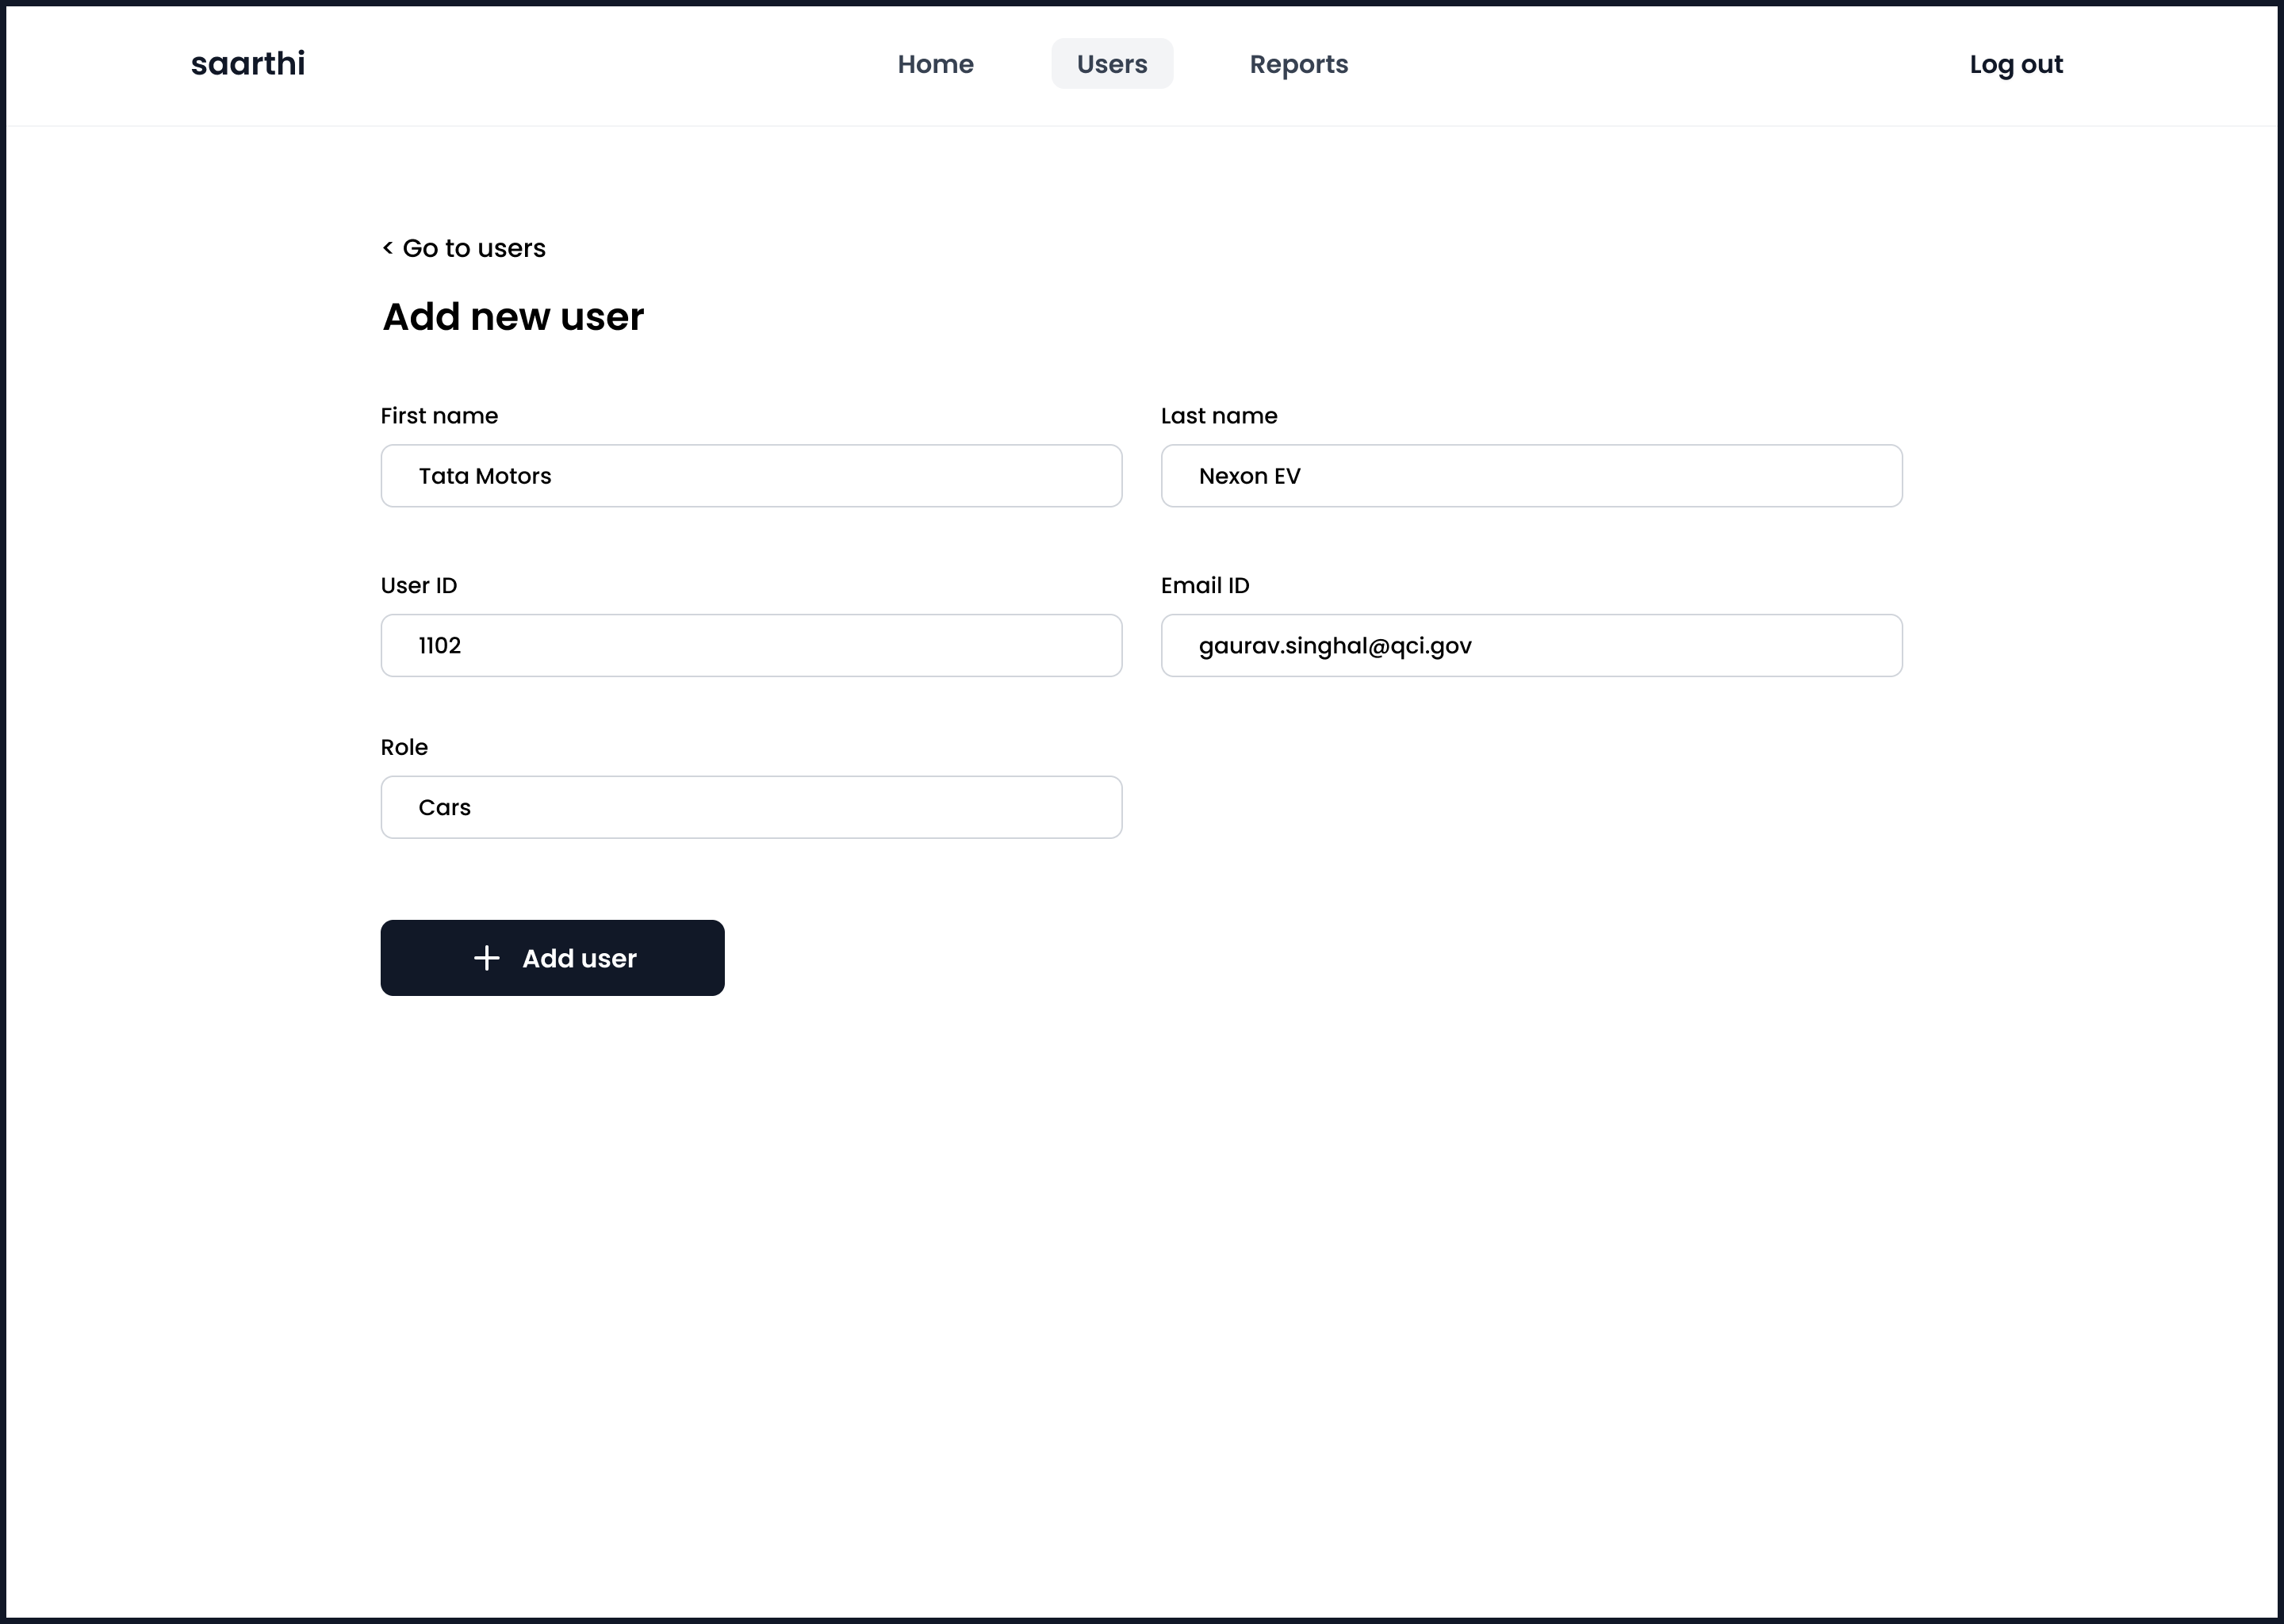Go back via Go to users link
Screen dimensions: 2284x1624
click(473, 248)
